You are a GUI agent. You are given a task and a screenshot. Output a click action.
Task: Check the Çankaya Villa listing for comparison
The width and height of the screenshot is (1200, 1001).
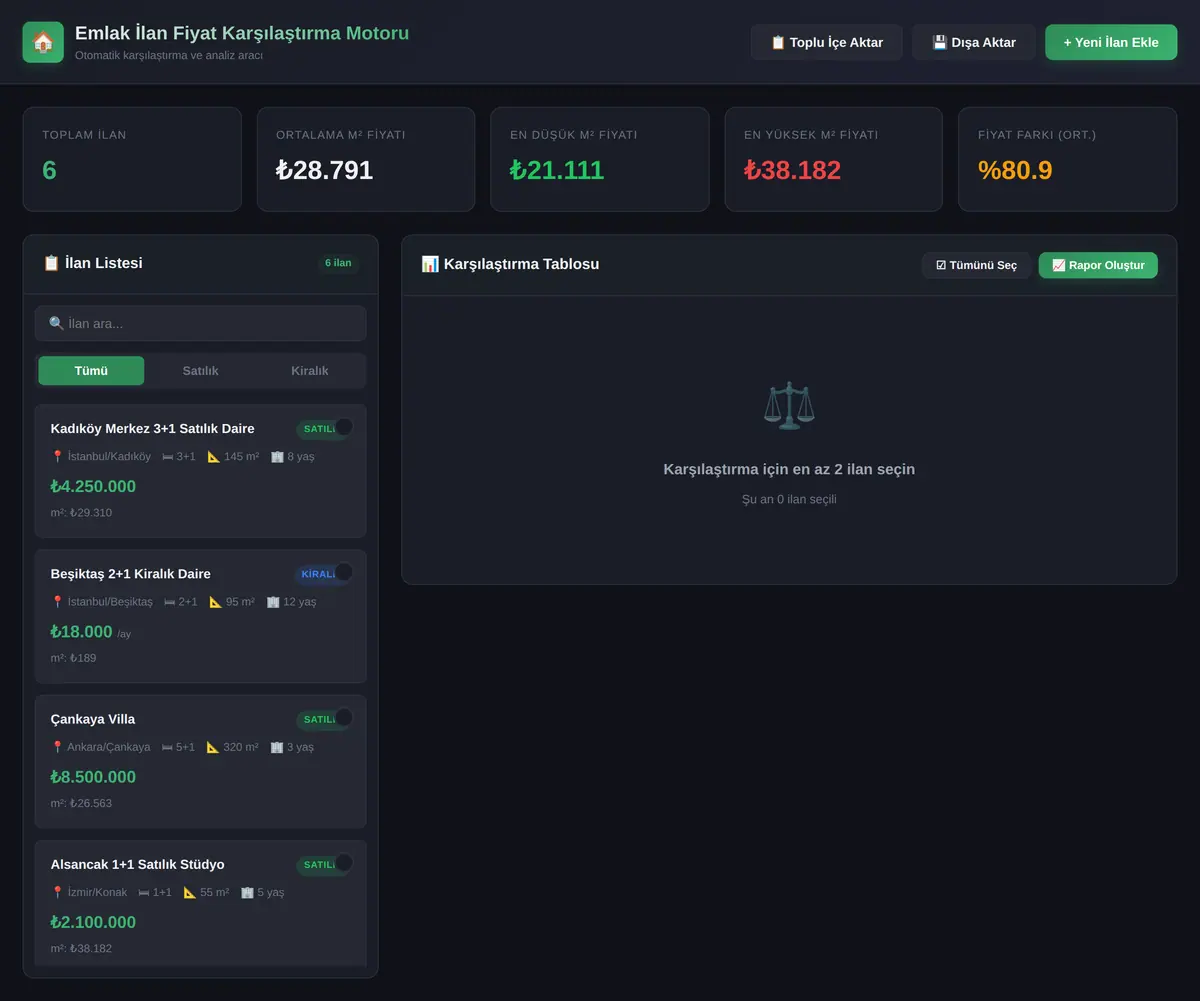pos(344,717)
